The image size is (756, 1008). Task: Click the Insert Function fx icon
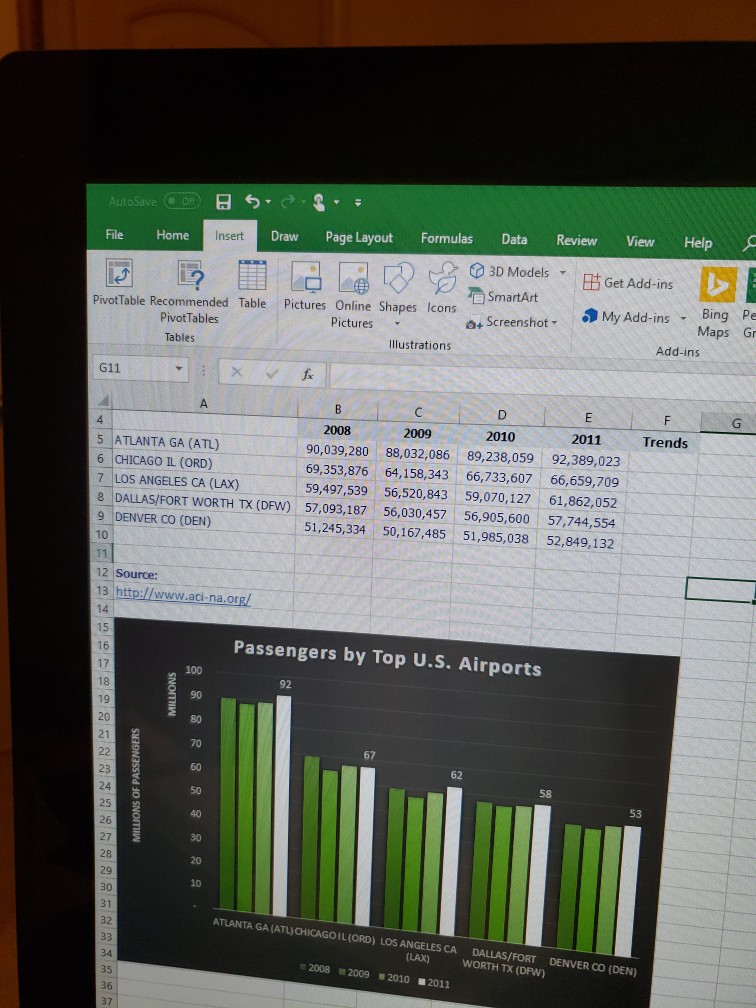coord(309,374)
